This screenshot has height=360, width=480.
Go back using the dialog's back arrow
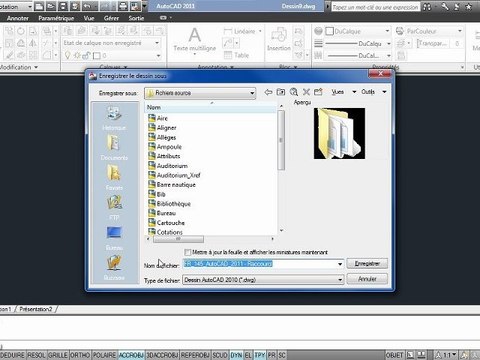pyautogui.click(x=268, y=92)
